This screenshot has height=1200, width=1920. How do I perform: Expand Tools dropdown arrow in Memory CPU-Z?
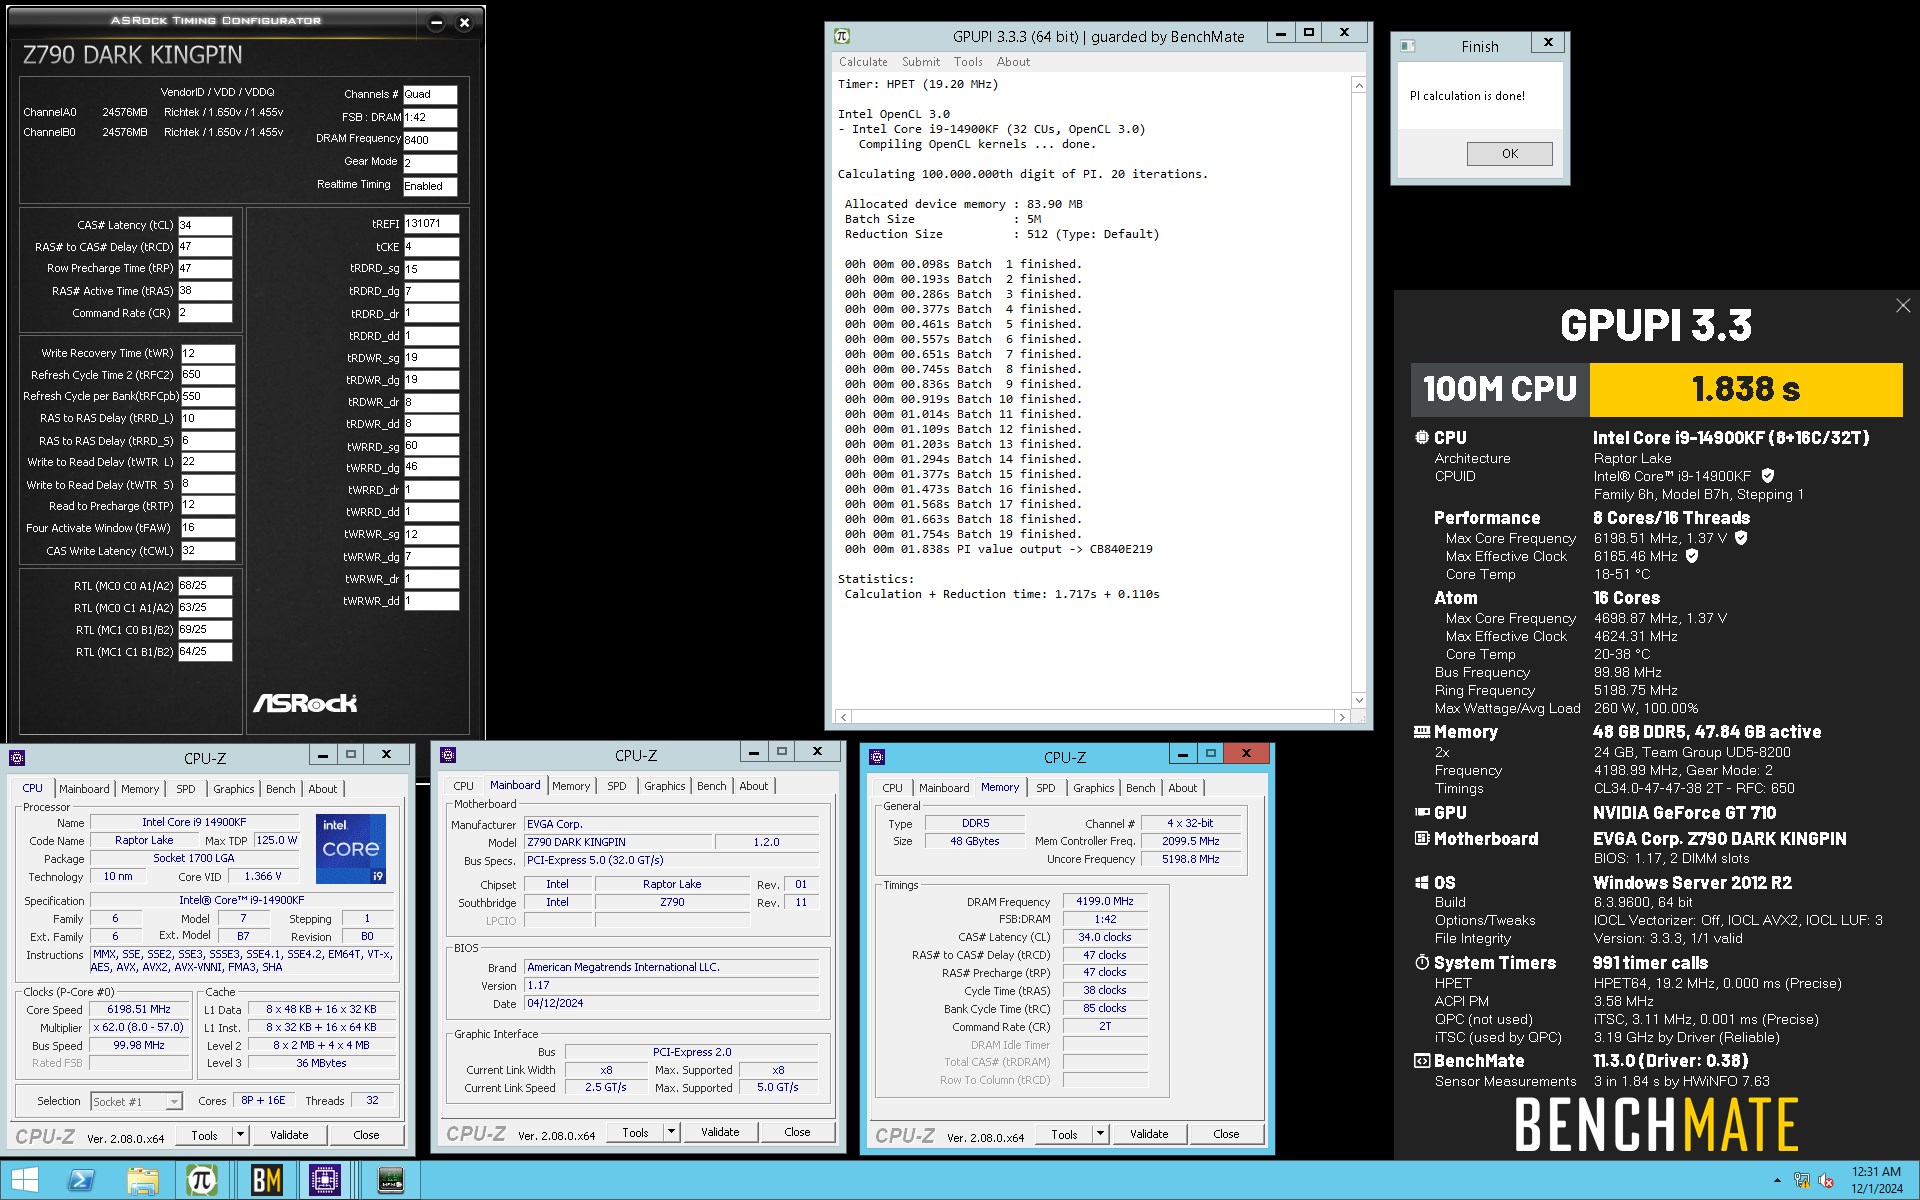coord(1100,1135)
